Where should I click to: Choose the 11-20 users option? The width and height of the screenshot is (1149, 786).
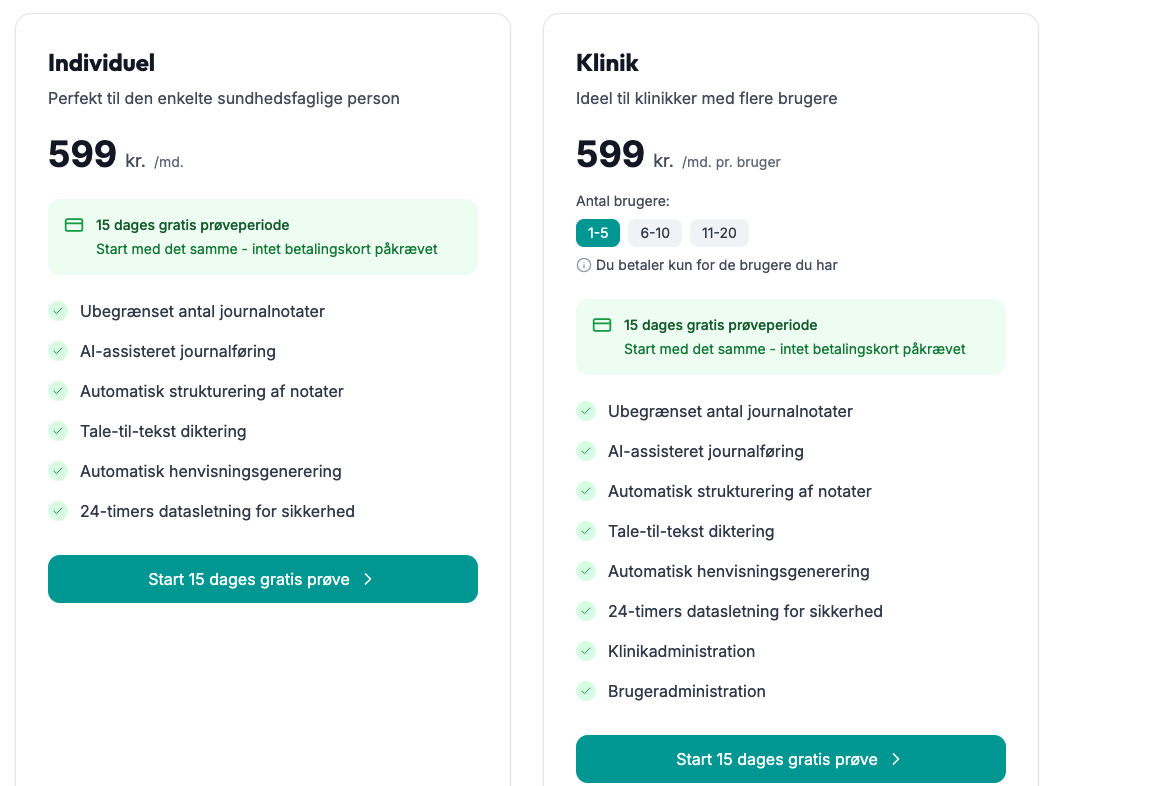click(719, 233)
